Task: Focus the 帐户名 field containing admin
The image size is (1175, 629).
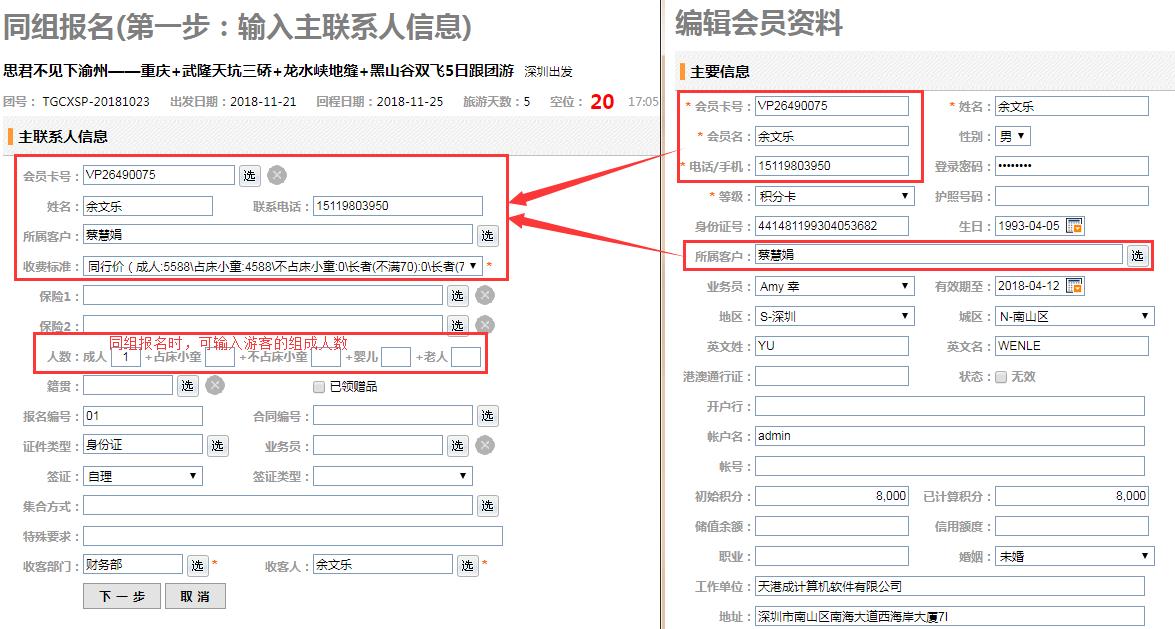Action: [949, 436]
